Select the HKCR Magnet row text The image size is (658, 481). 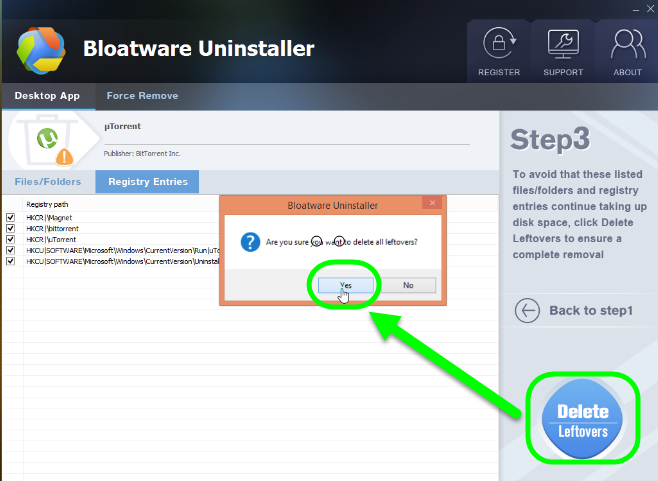[49, 218]
